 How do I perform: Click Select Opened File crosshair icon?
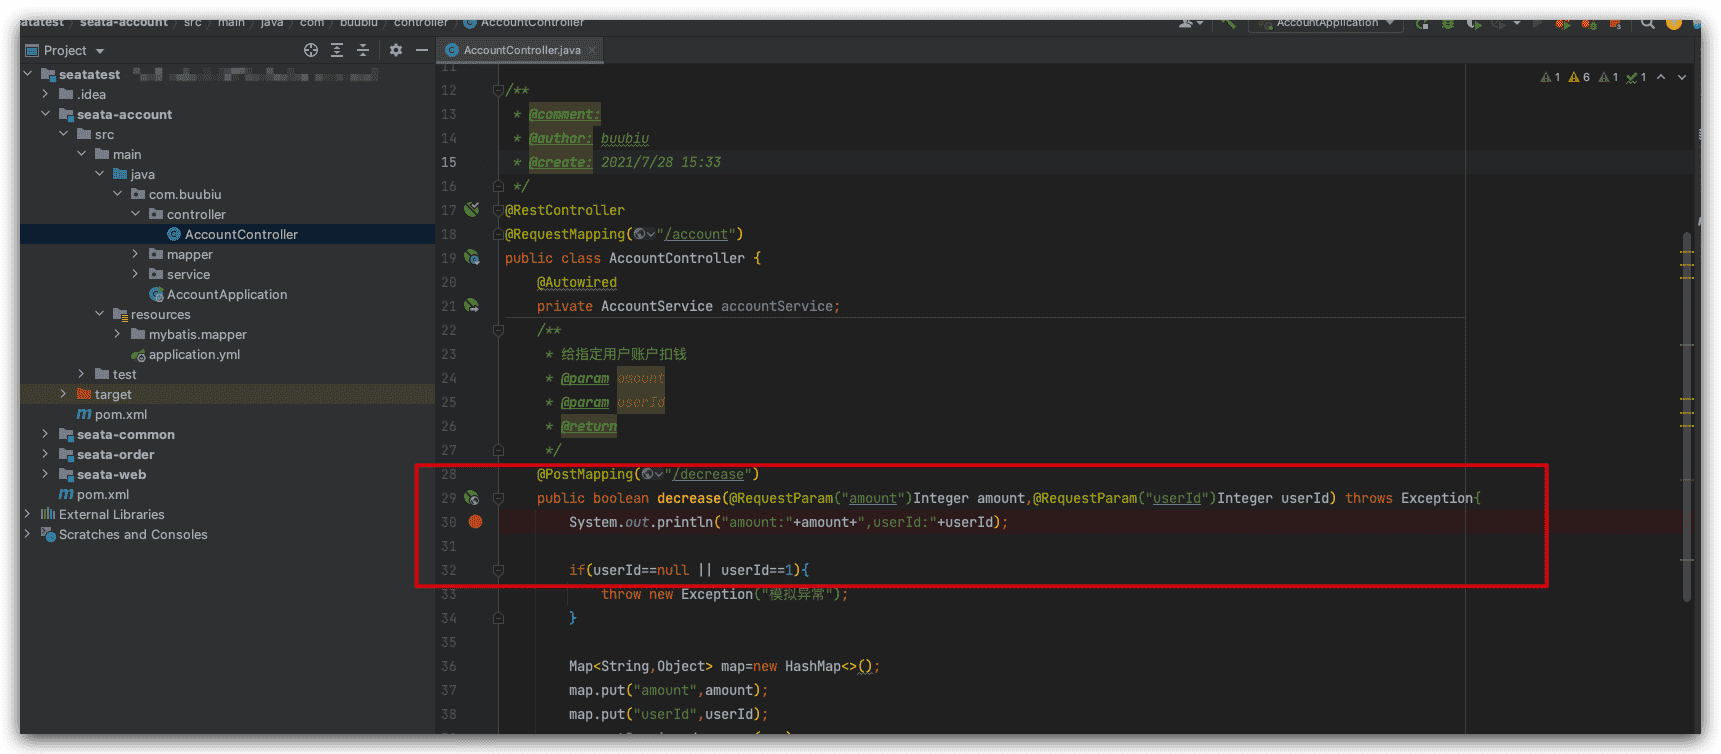(x=311, y=50)
